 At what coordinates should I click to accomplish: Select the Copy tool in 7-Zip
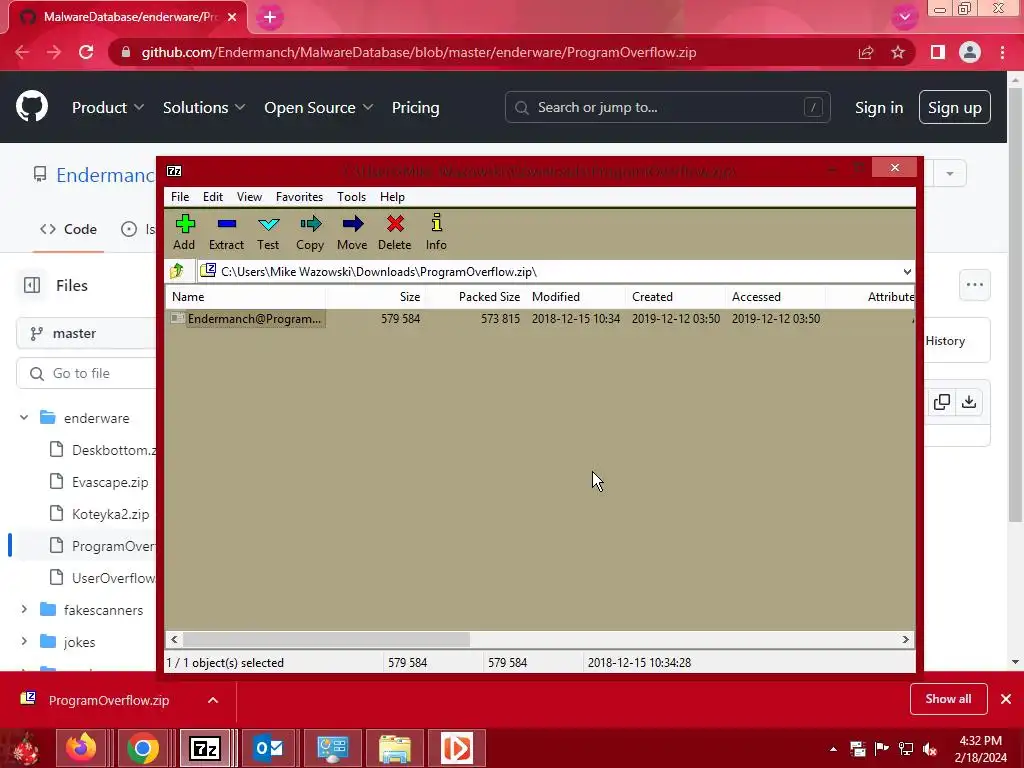[x=310, y=232]
